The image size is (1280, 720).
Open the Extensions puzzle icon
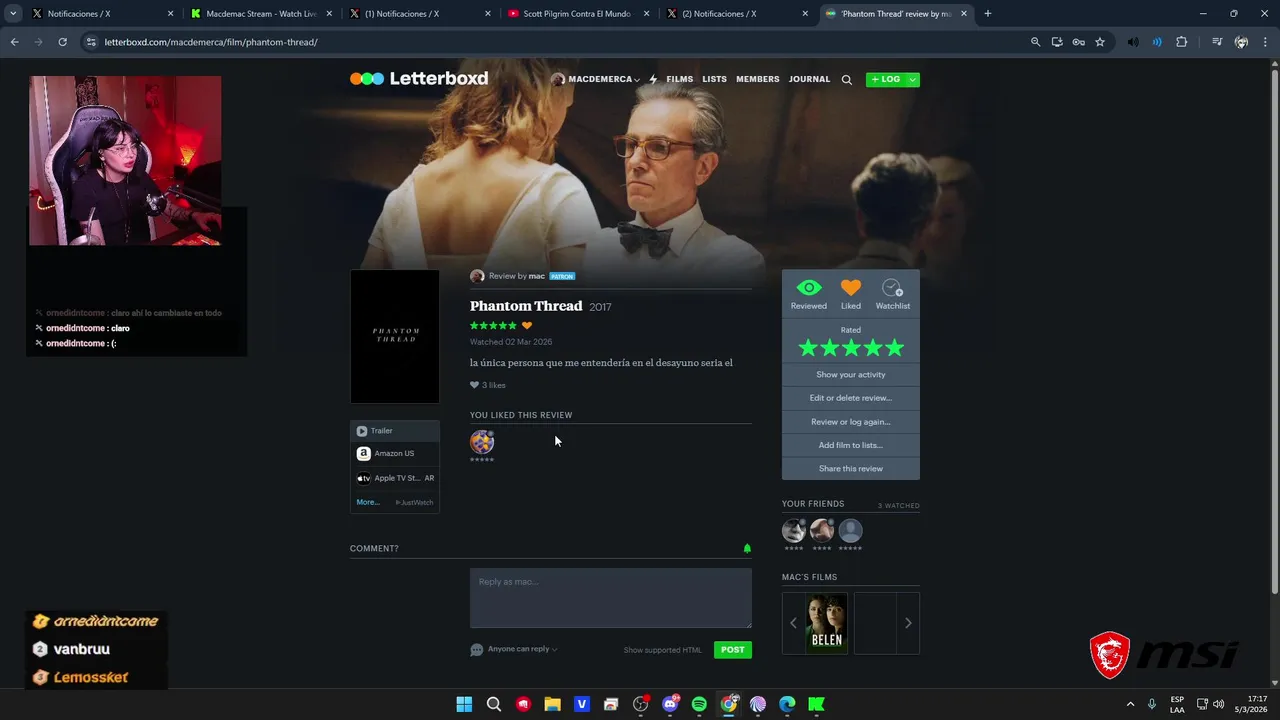[x=1182, y=42]
